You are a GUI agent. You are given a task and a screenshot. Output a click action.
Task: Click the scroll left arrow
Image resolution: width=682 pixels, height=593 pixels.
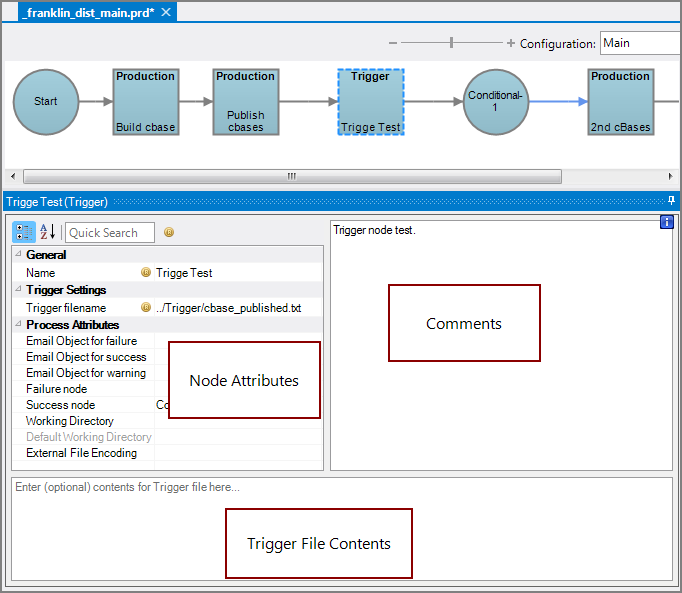[13, 176]
